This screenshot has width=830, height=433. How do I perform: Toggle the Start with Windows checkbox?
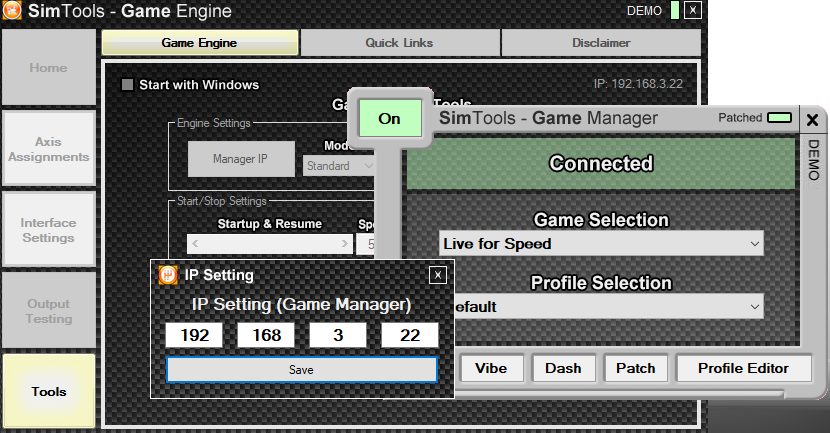[x=127, y=85]
